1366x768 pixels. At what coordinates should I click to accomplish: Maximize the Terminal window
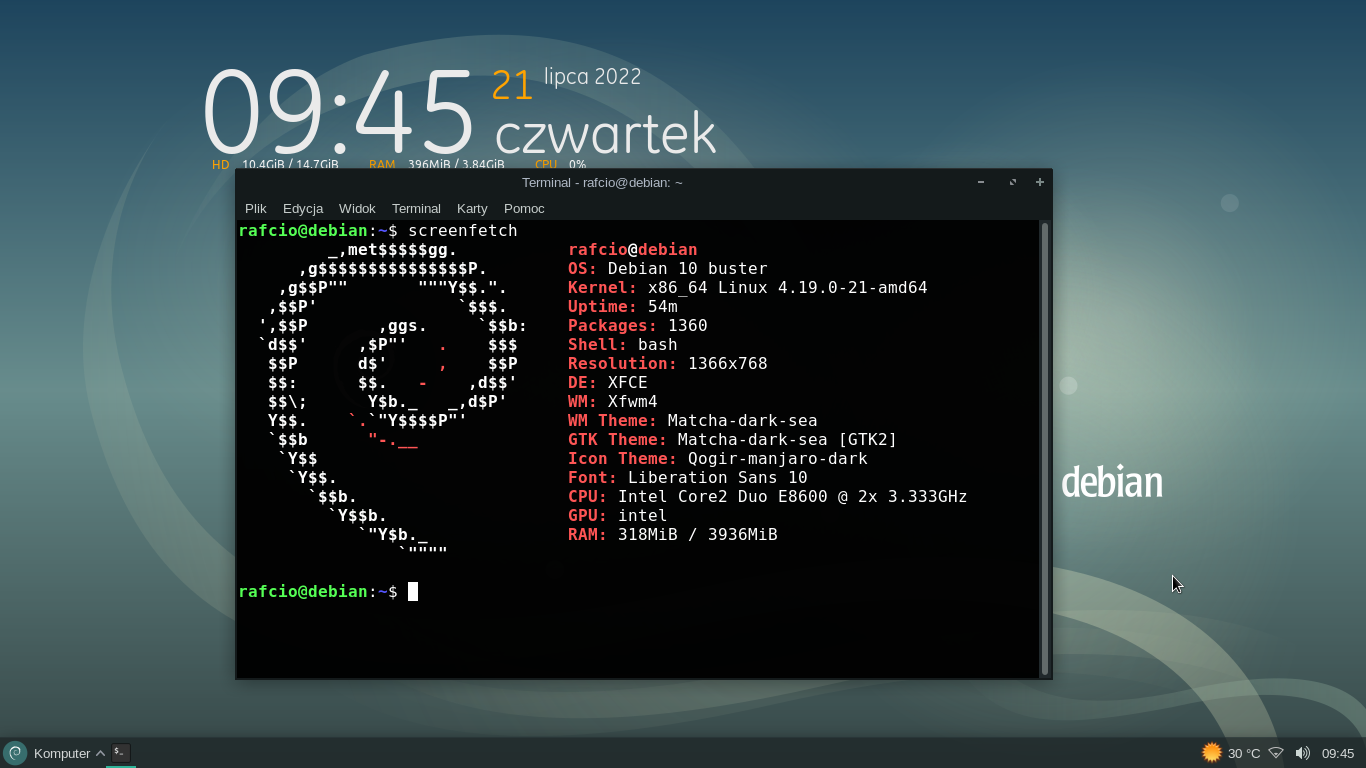[1012, 182]
